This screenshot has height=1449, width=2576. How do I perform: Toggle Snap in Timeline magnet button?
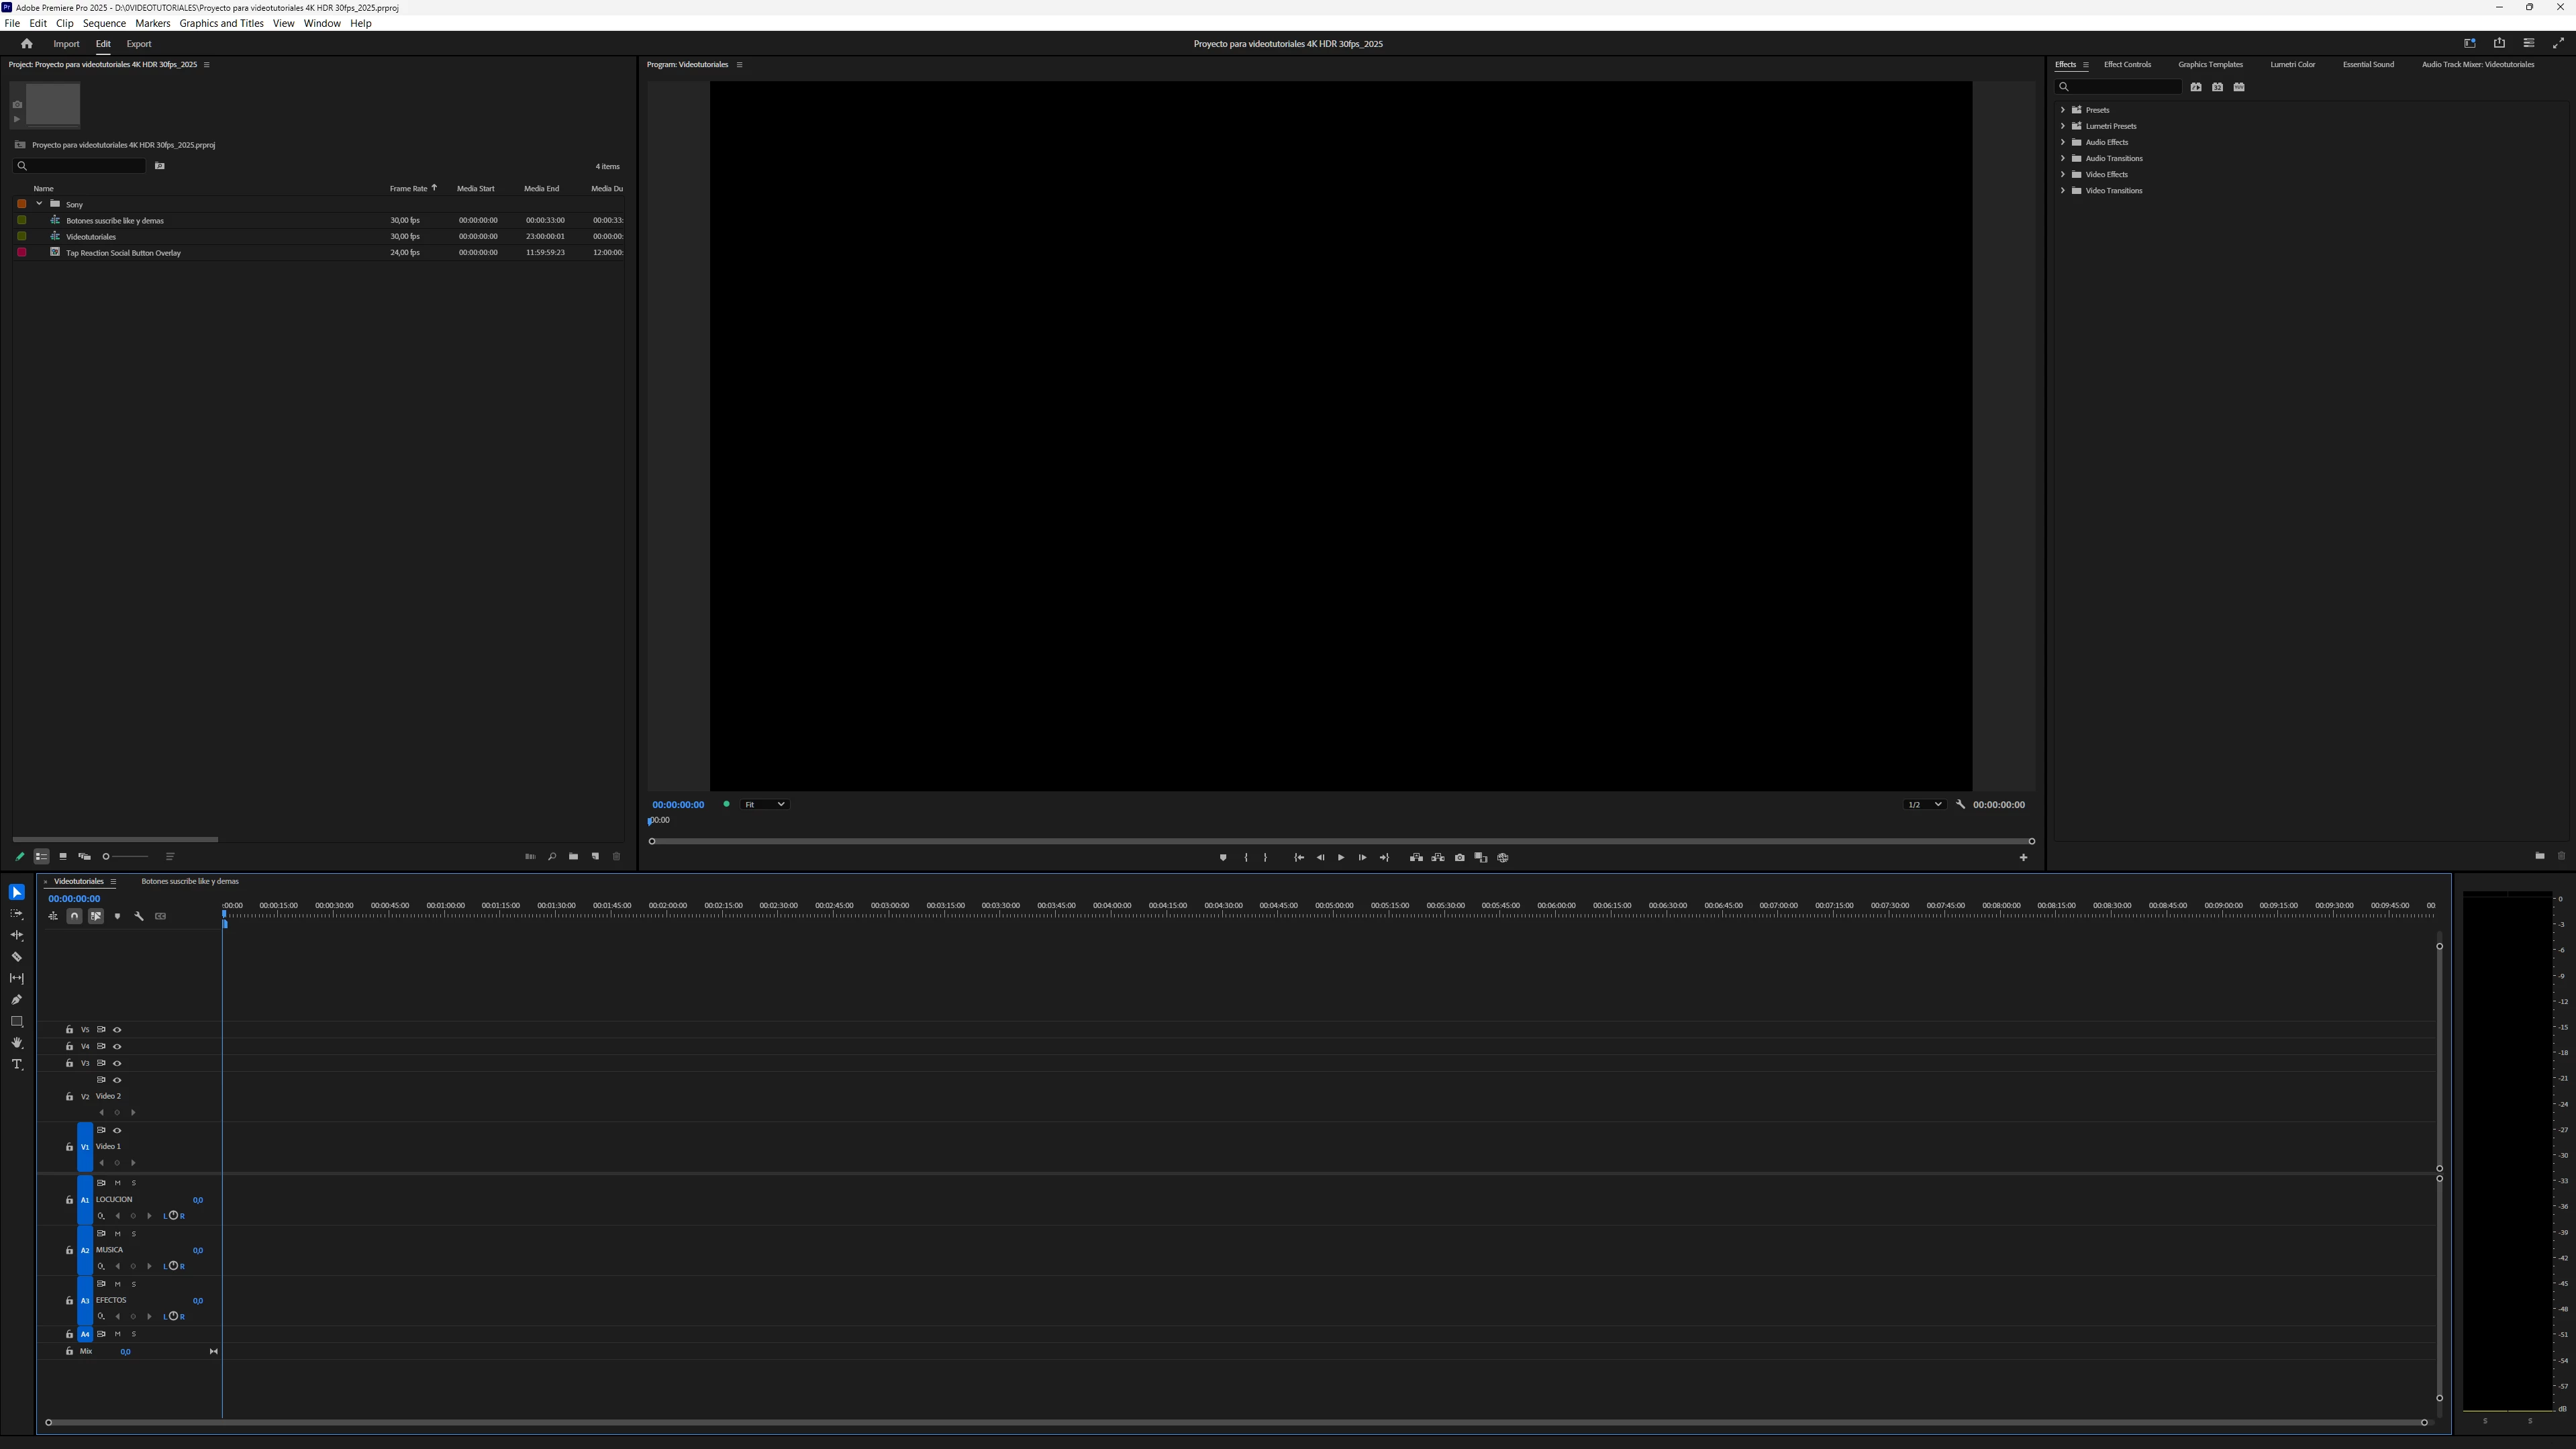tap(74, 916)
